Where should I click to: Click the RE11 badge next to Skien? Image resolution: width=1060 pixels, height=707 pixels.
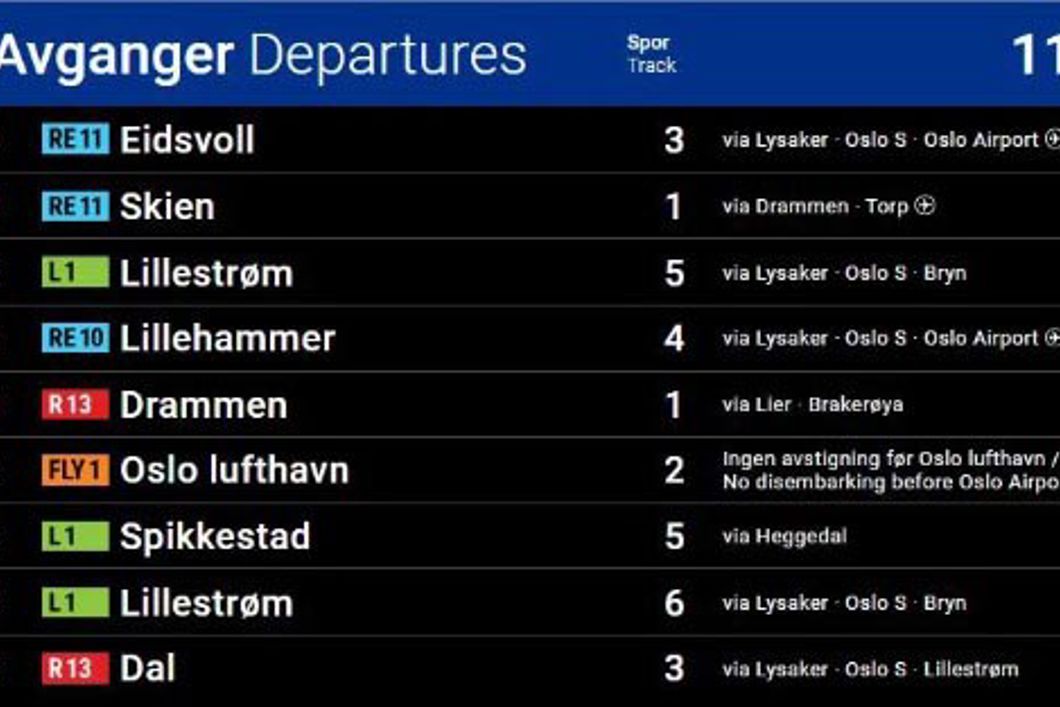pyautogui.click(x=75, y=206)
